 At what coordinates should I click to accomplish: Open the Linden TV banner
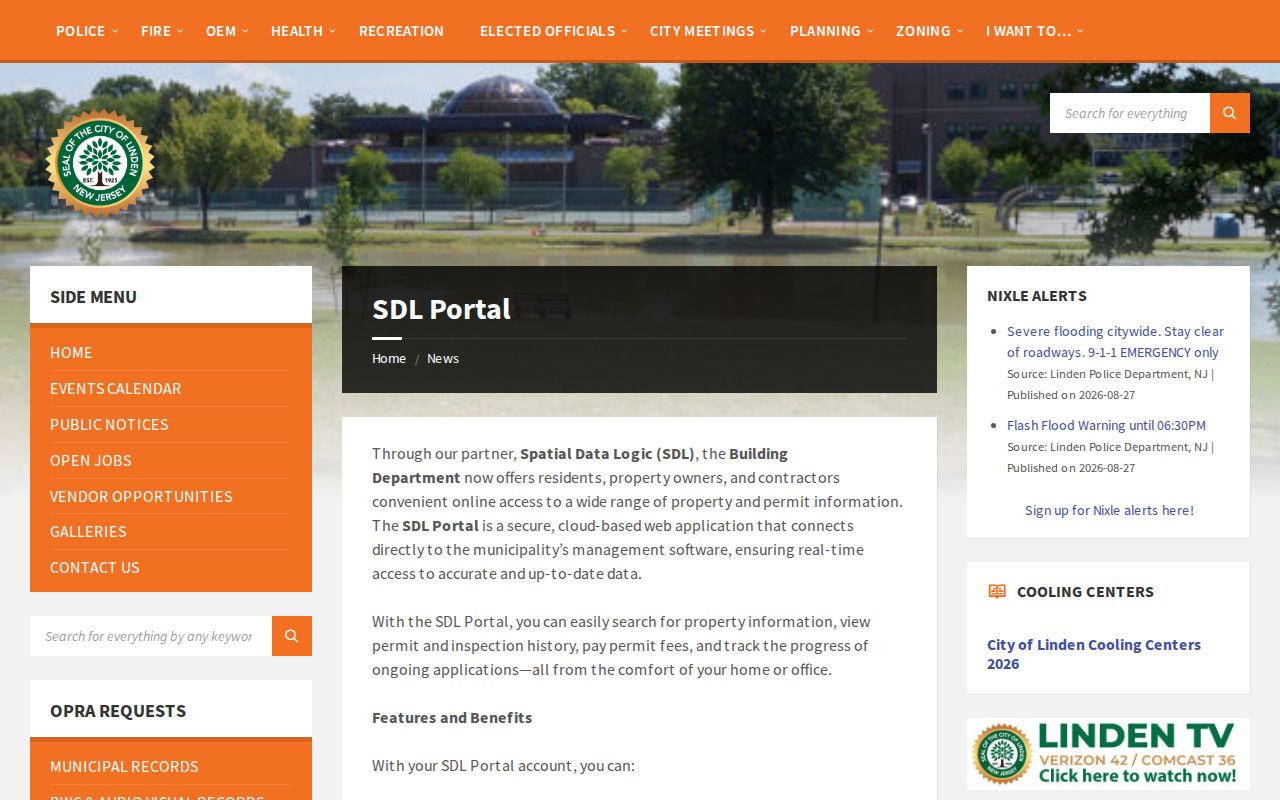(1108, 754)
